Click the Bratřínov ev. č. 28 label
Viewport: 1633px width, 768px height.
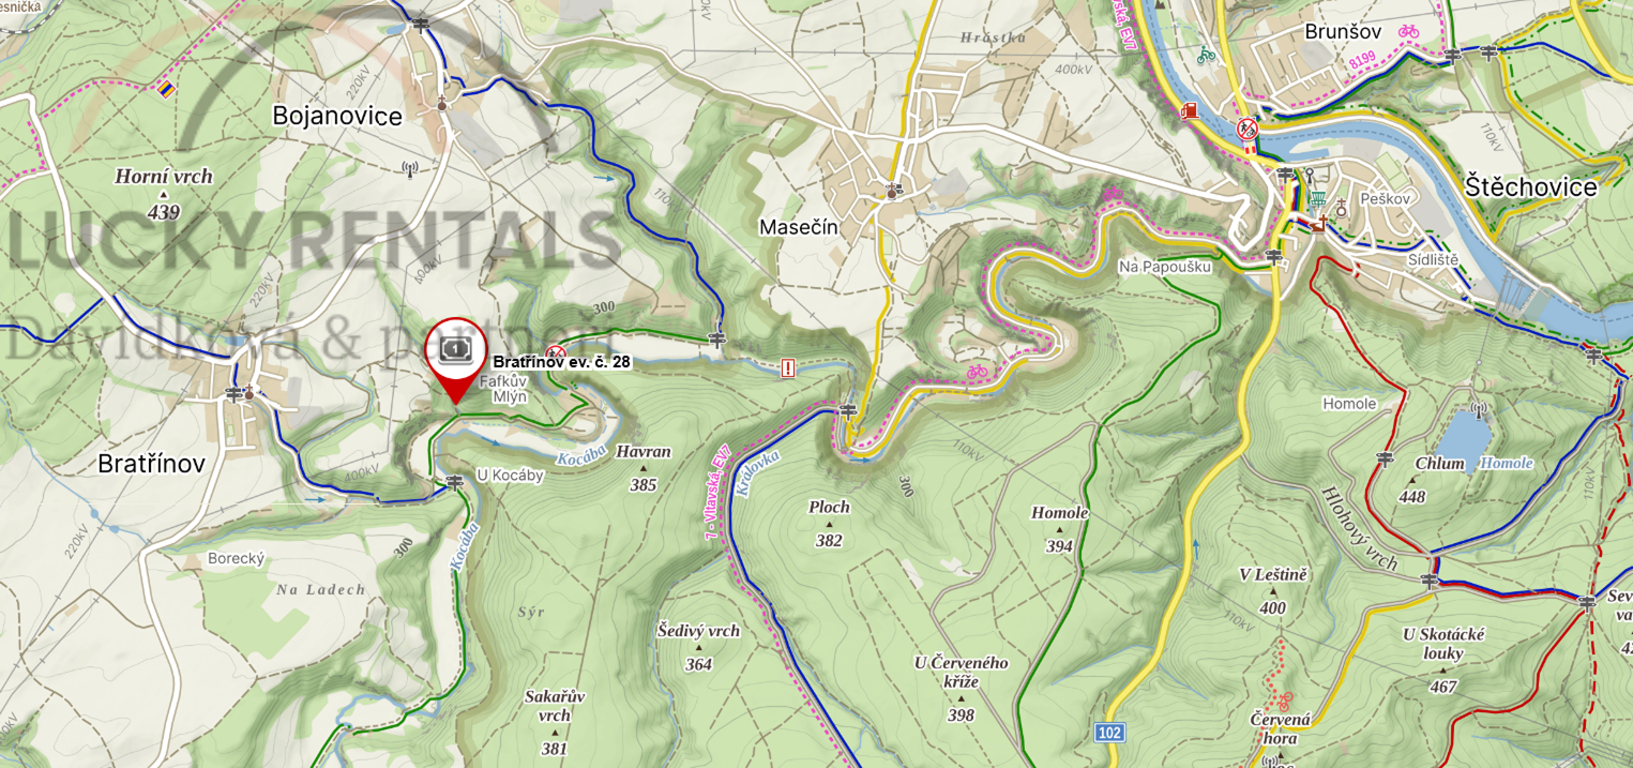click(562, 361)
